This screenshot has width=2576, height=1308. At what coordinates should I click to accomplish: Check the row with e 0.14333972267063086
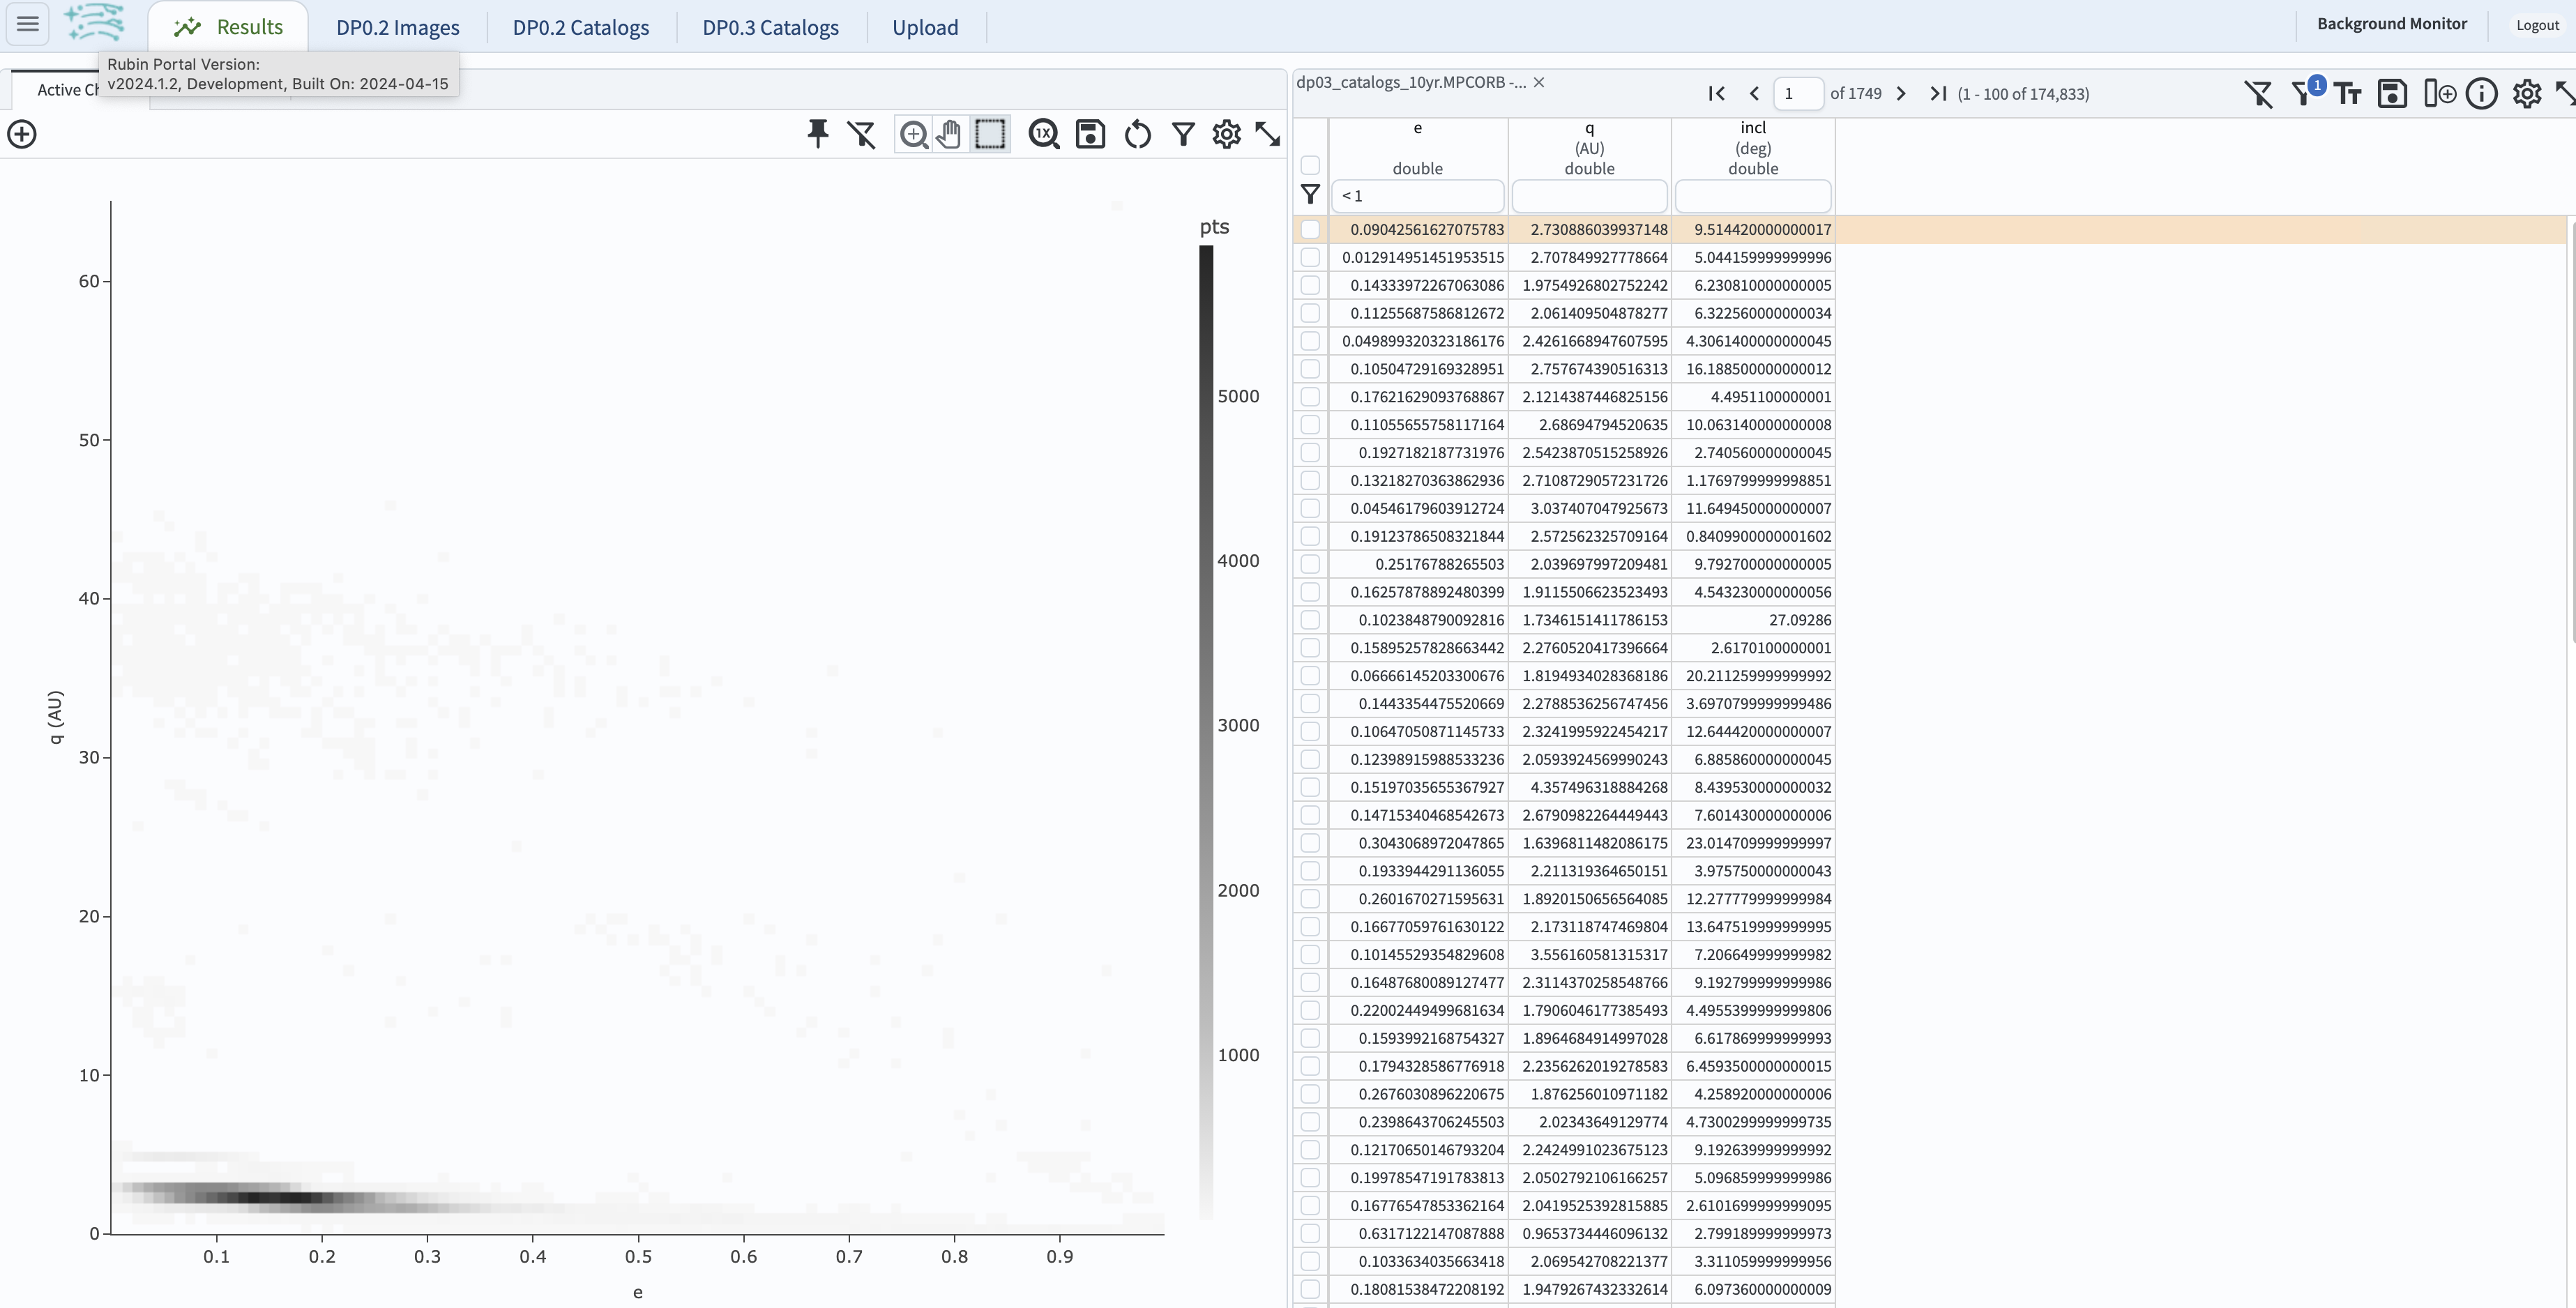click(x=1310, y=285)
